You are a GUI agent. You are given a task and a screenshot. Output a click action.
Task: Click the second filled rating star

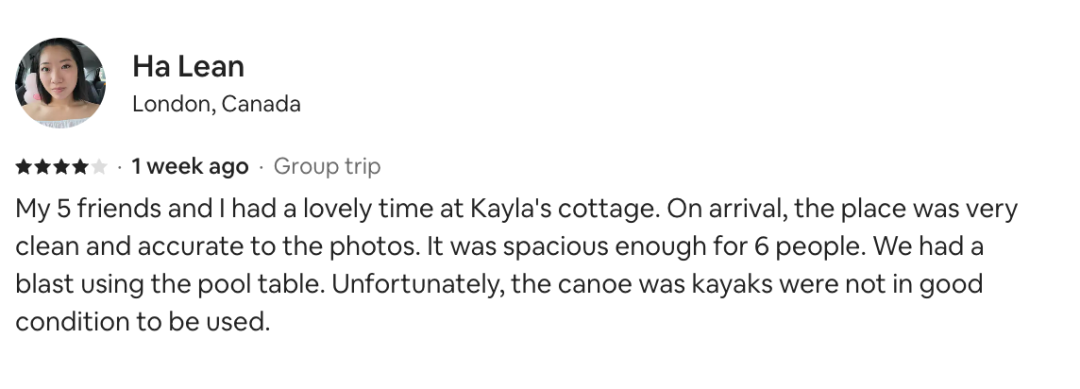pyautogui.click(x=42, y=167)
